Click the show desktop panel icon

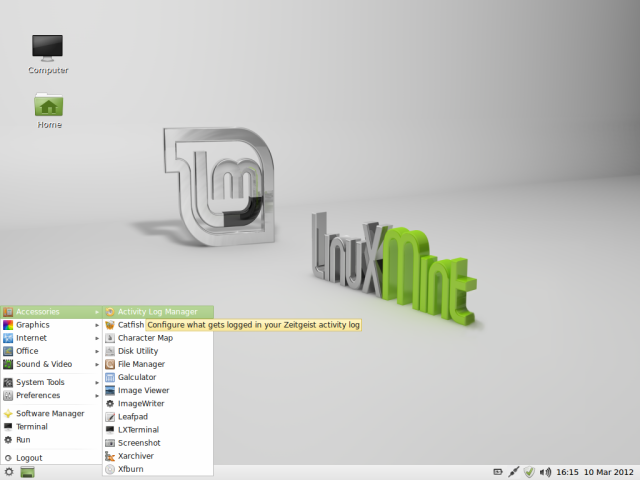pyautogui.click(x=27, y=472)
